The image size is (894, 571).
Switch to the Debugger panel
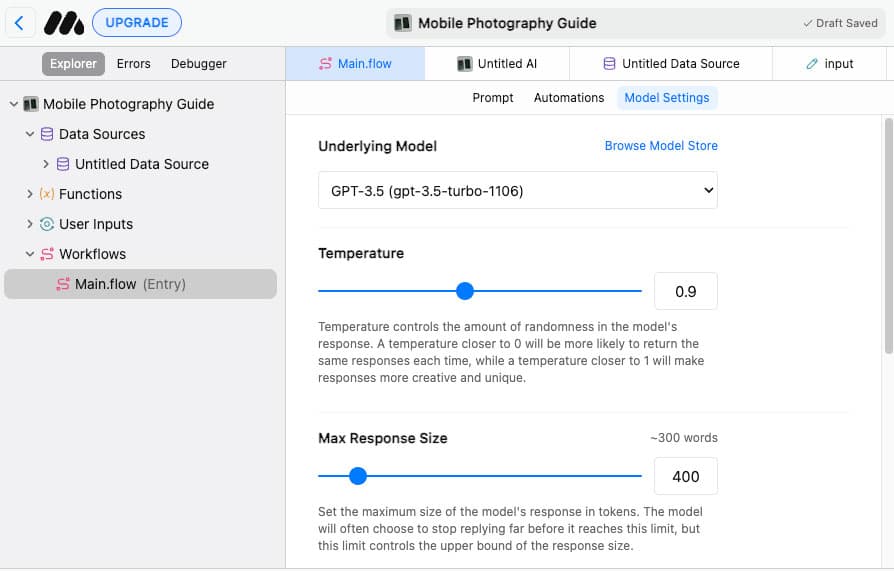[198, 64]
